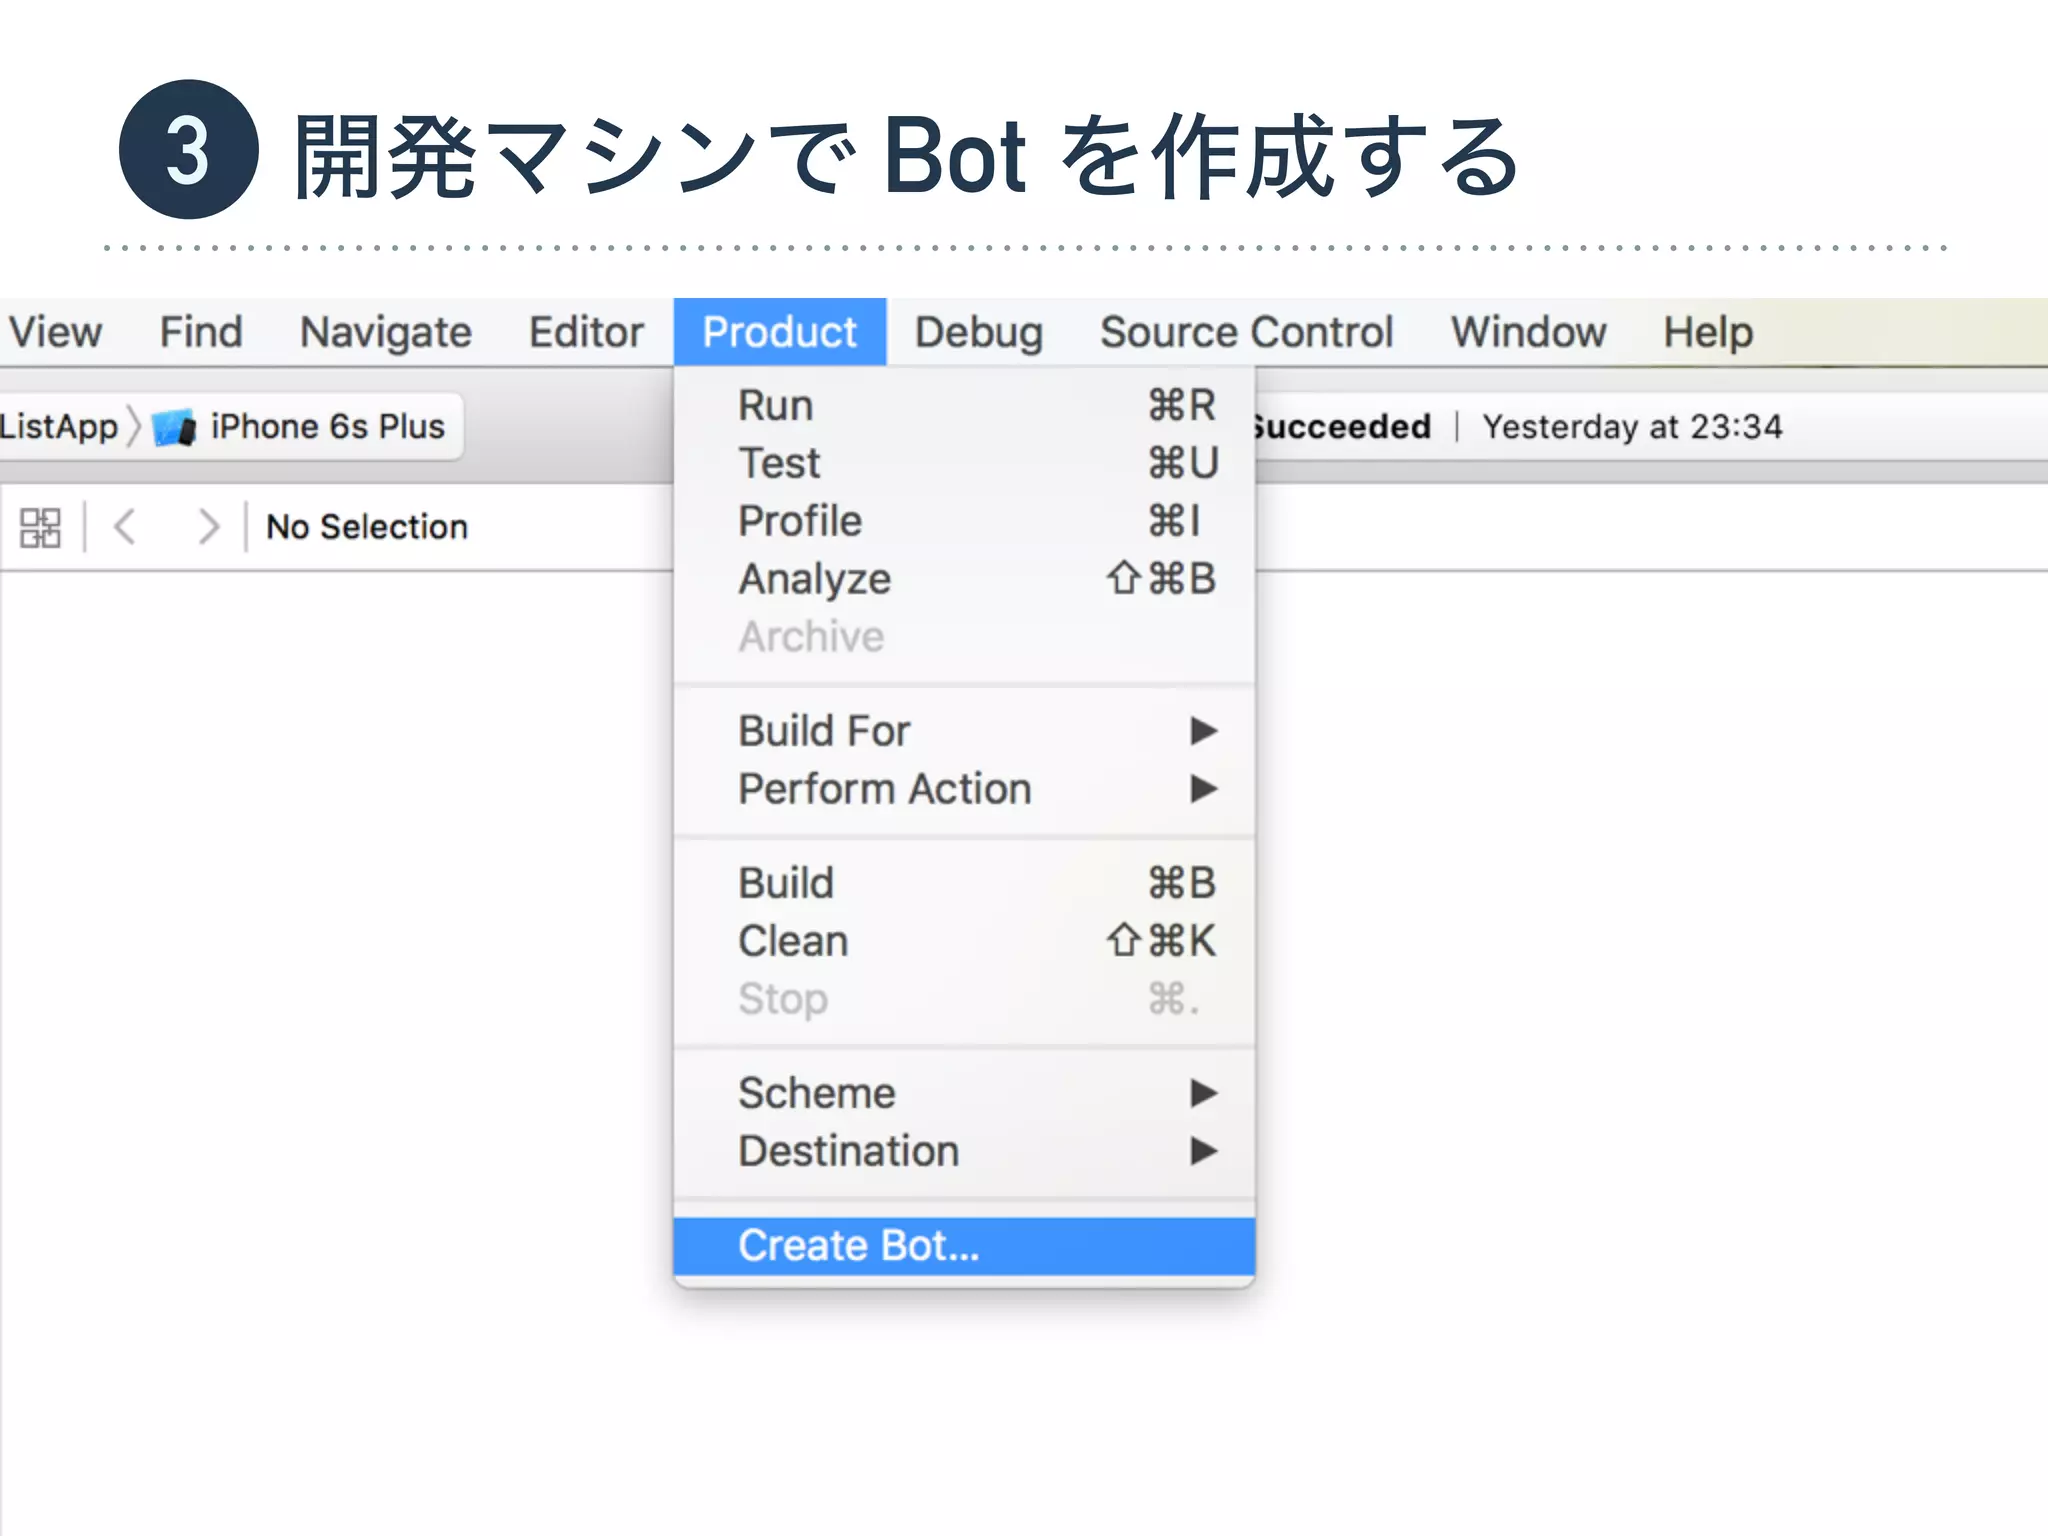2048x1536 pixels.
Task: Select the Analyze menu item
Action: point(965,580)
